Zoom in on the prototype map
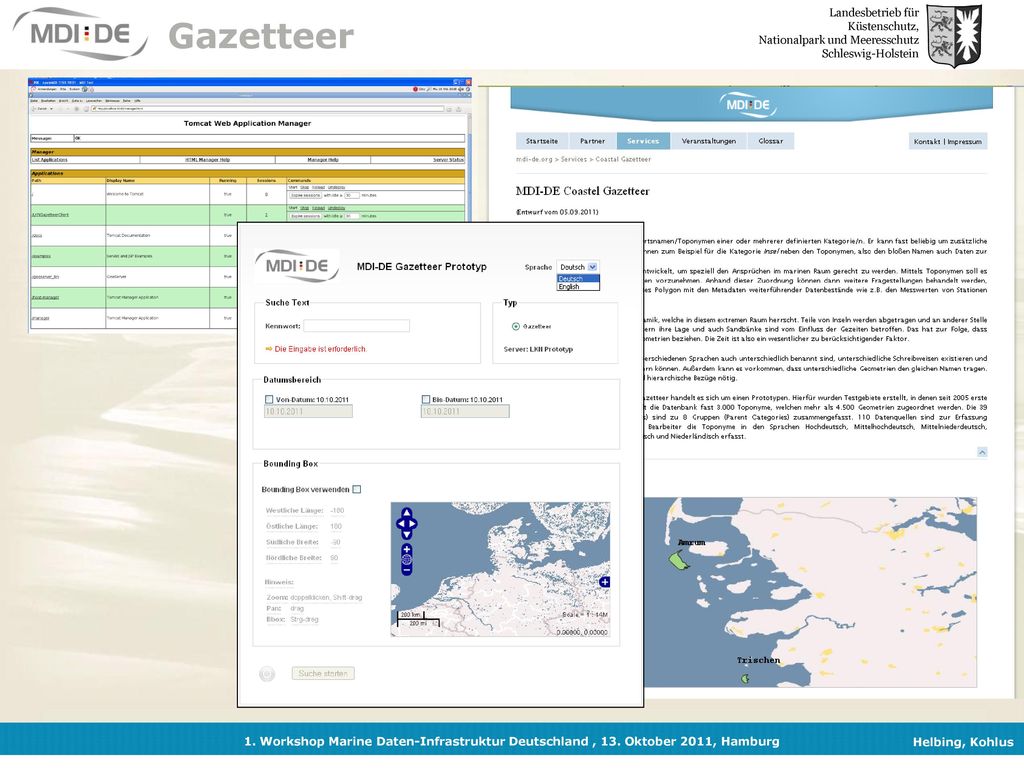Image resolution: width=1024 pixels, height=768 pixels. (407, 549)
